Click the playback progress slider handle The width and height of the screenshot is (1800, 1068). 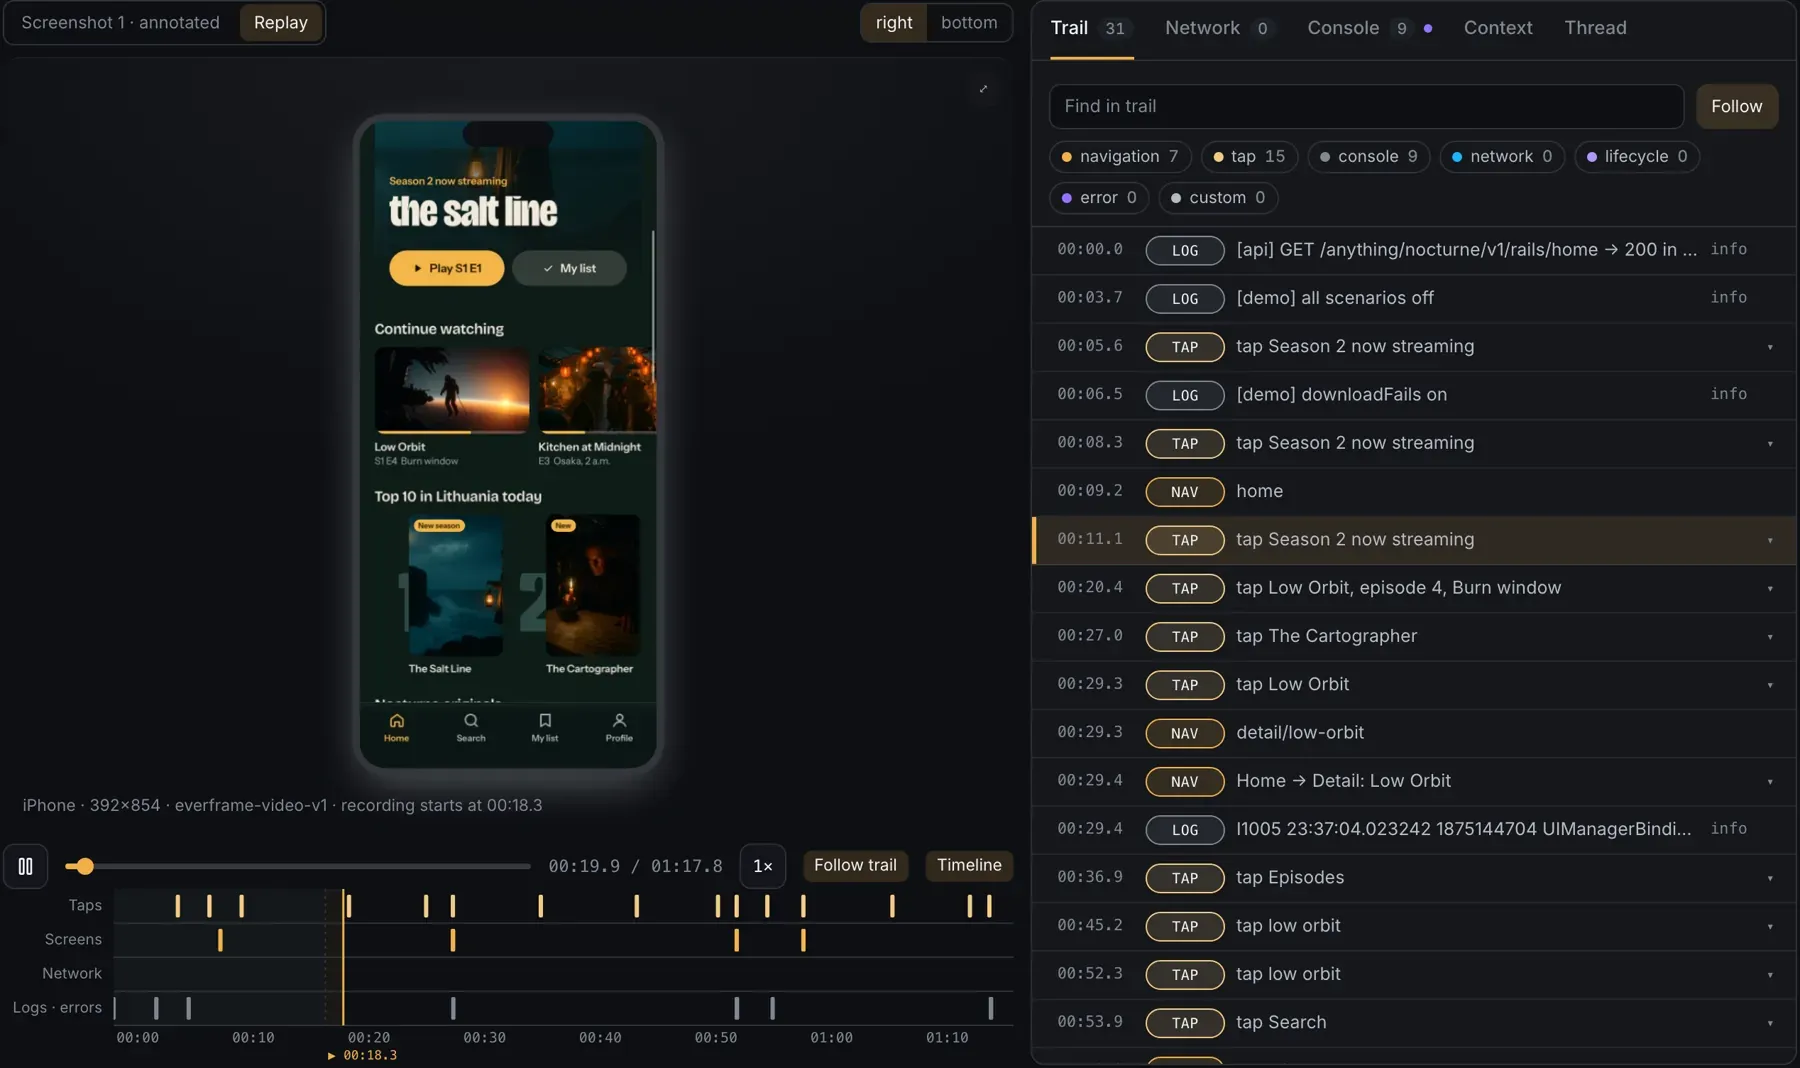click(x=85, y=866)
